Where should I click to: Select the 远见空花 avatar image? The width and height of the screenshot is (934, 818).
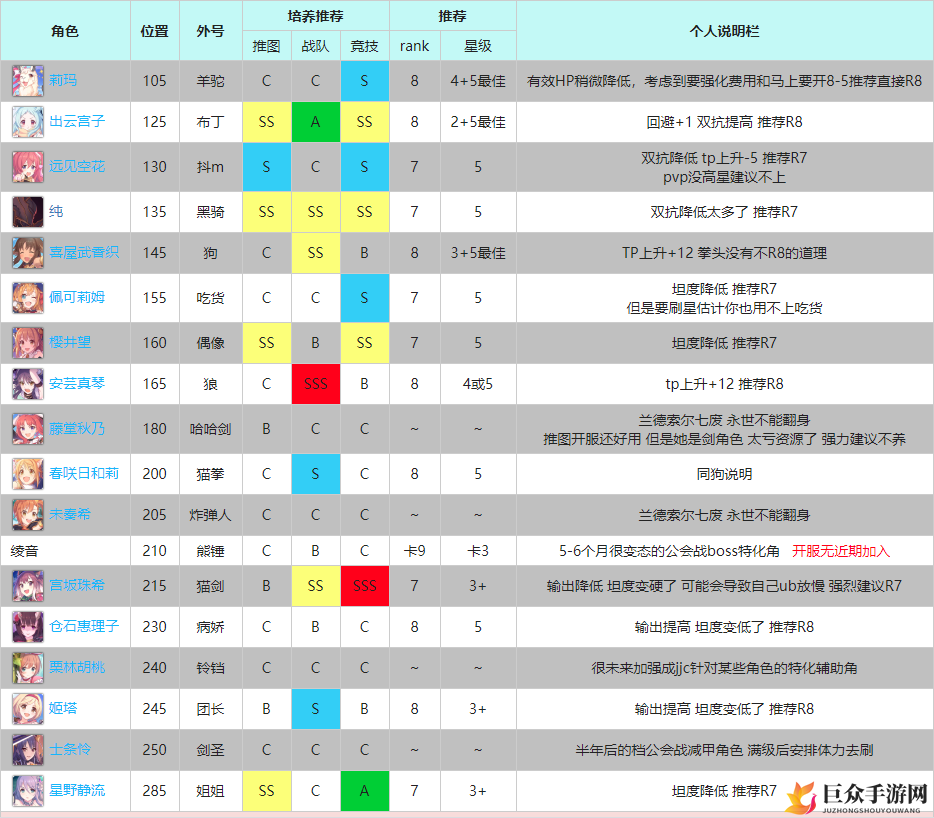[28, 167]
